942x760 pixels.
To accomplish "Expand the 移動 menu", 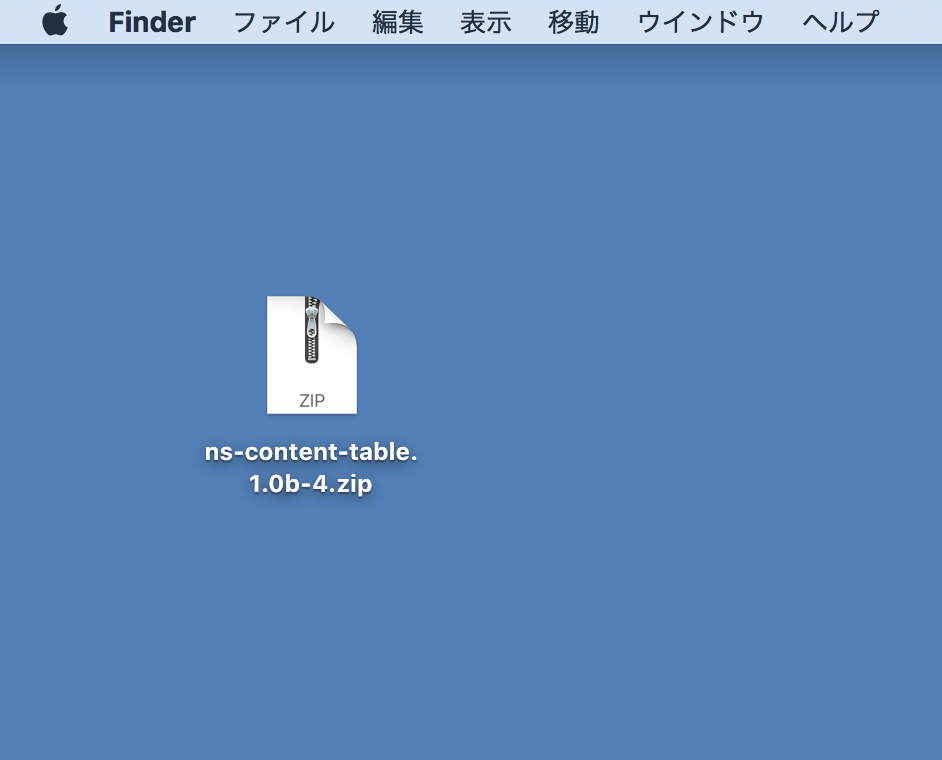I will [x=574, y=22].
